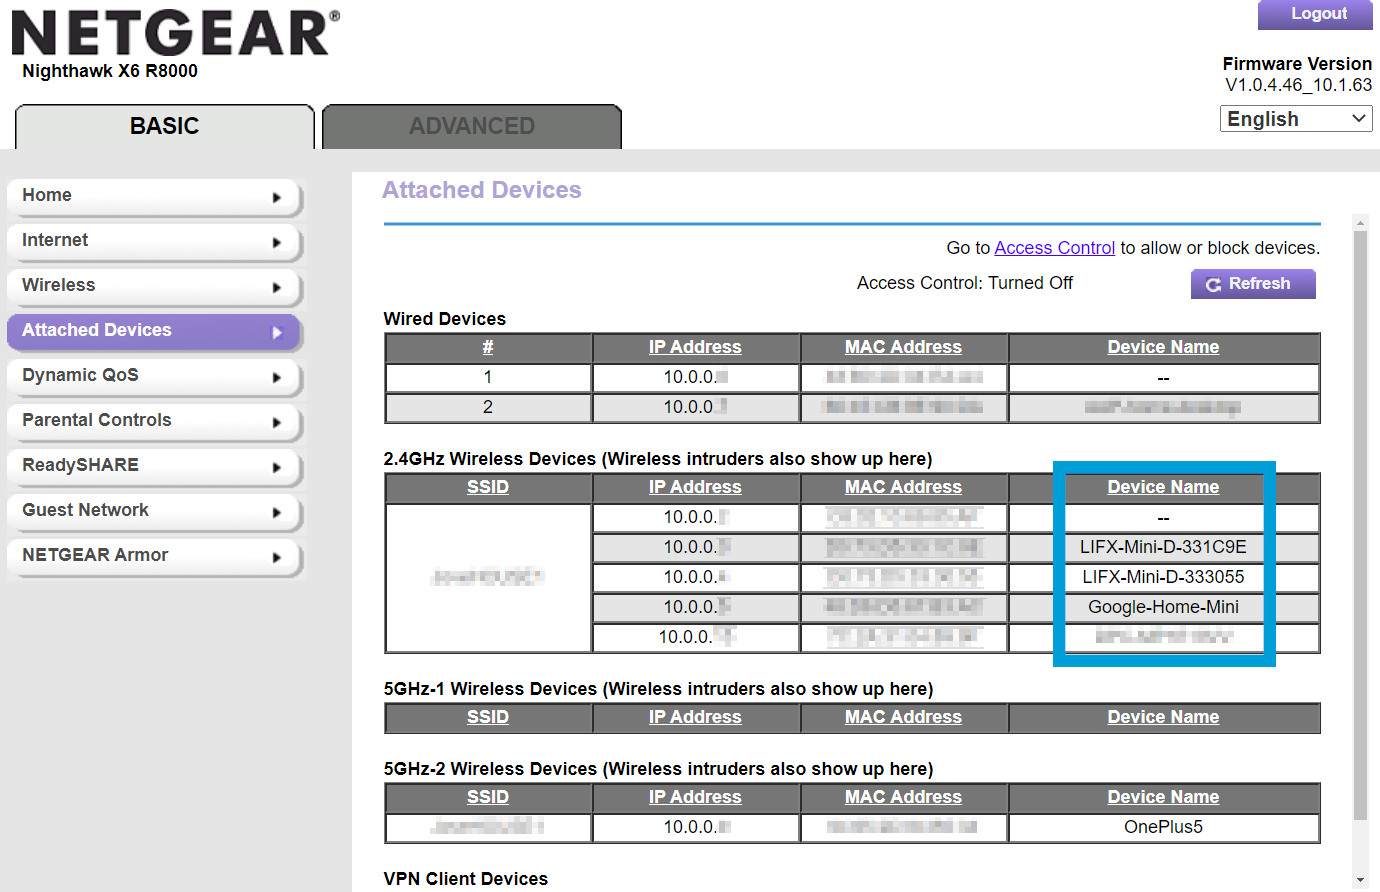The image size is (1380, 892).
Task: Click the Refresh button
Action: [x=1252, y=284]
